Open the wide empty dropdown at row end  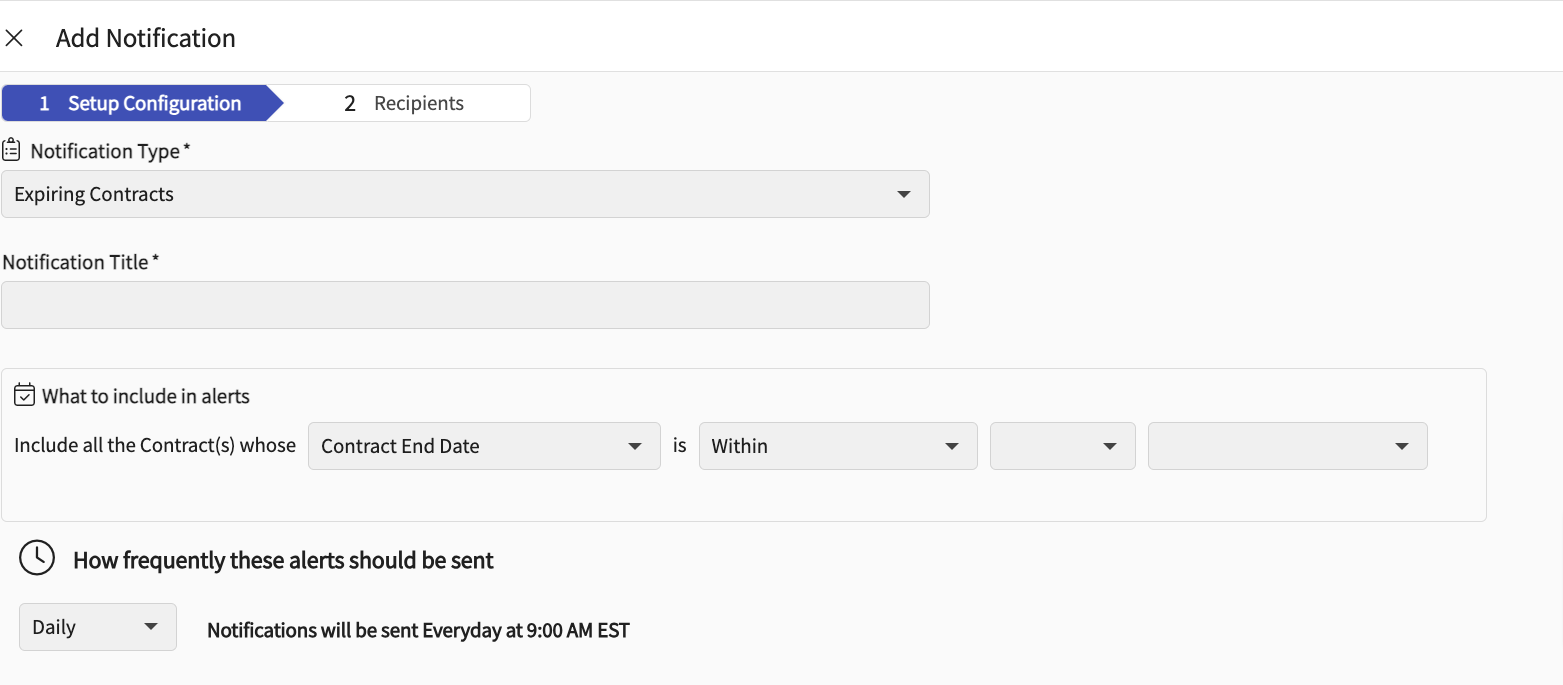(x=1287, y=446)
